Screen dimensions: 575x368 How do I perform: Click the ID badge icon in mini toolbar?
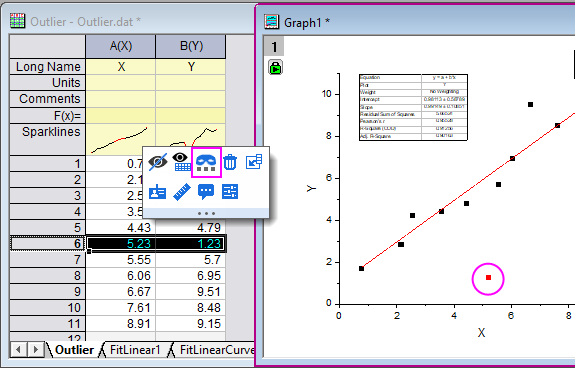[158, 192]
